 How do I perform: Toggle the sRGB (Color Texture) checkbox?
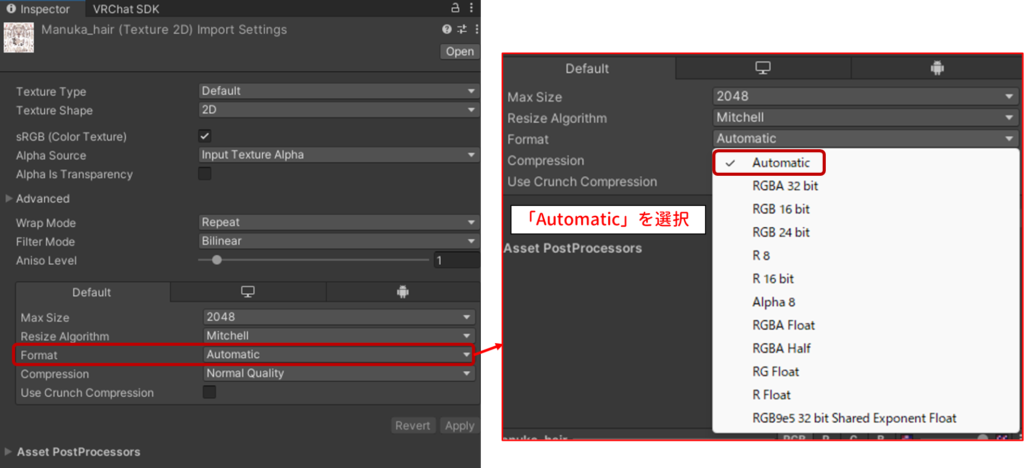(x=205, y=136)
